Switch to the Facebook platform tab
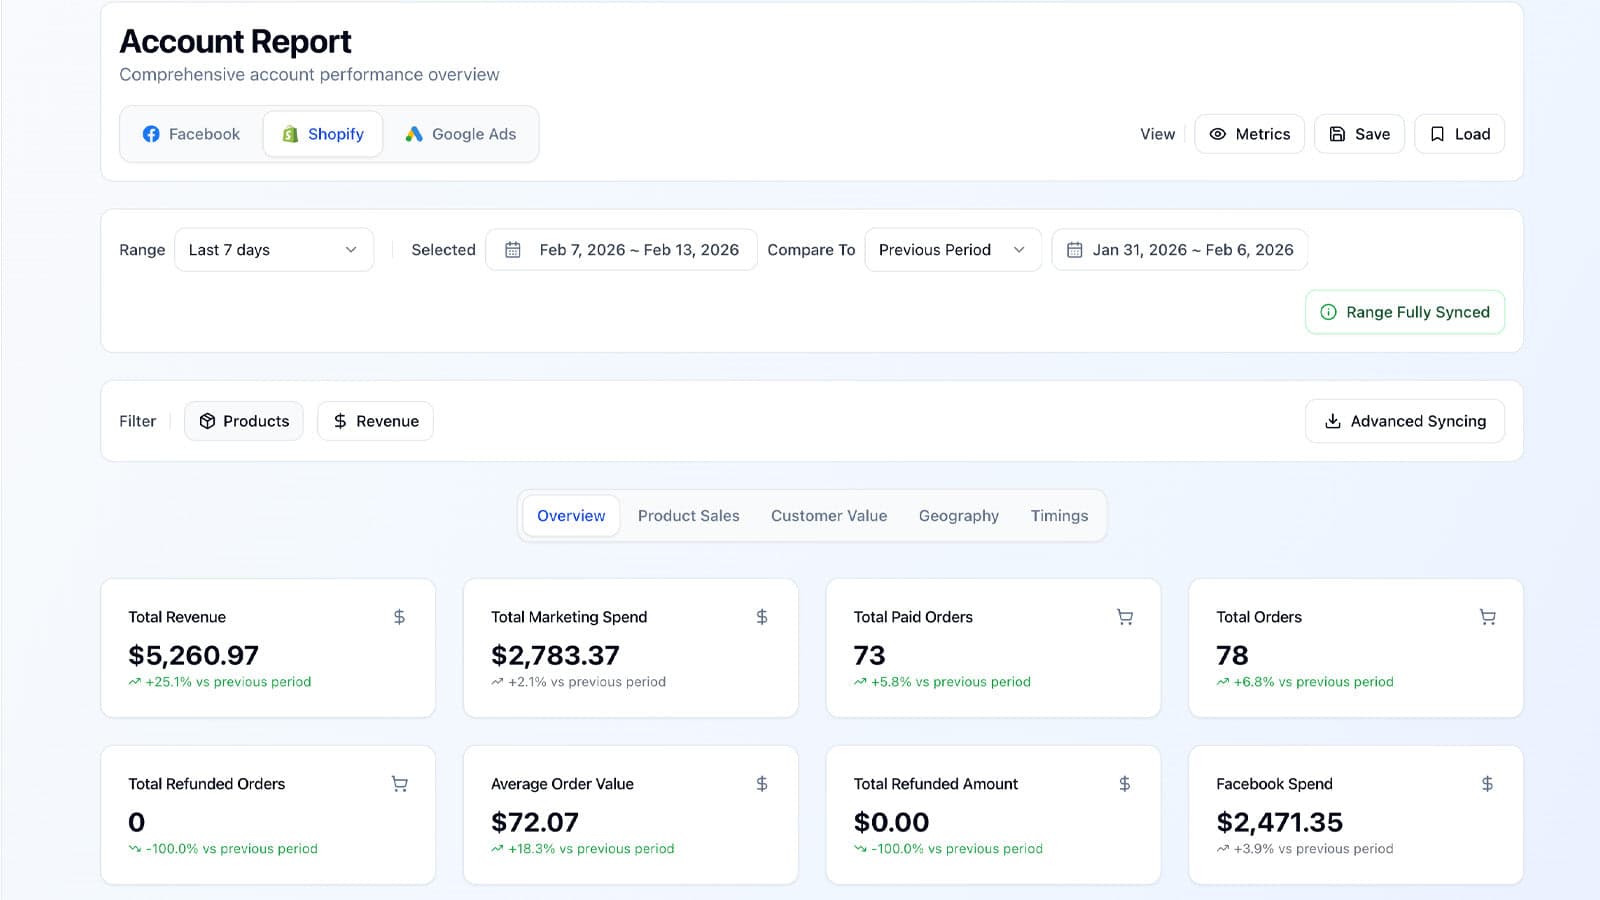Screen dimensions: 1600x900 coord(191,134)
